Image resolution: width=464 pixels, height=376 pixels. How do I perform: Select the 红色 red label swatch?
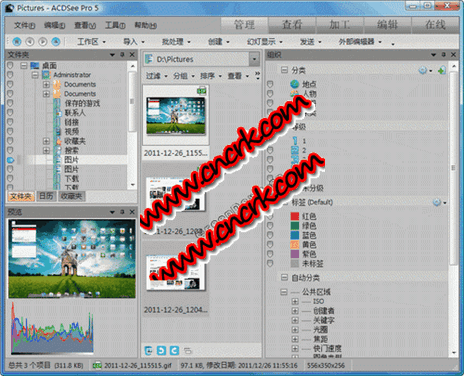coord(295,216)
